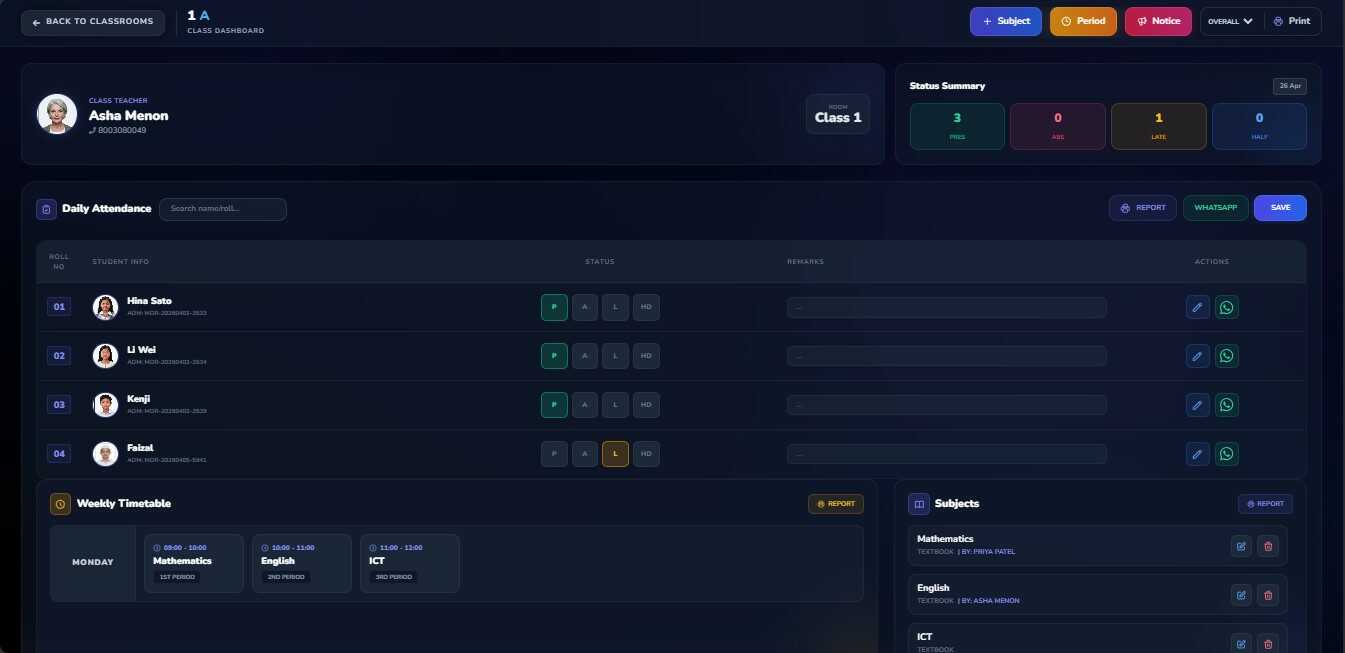The image size is (1345, 653).
Task: Delete the ICT subject
Action: click(1268, 644)
